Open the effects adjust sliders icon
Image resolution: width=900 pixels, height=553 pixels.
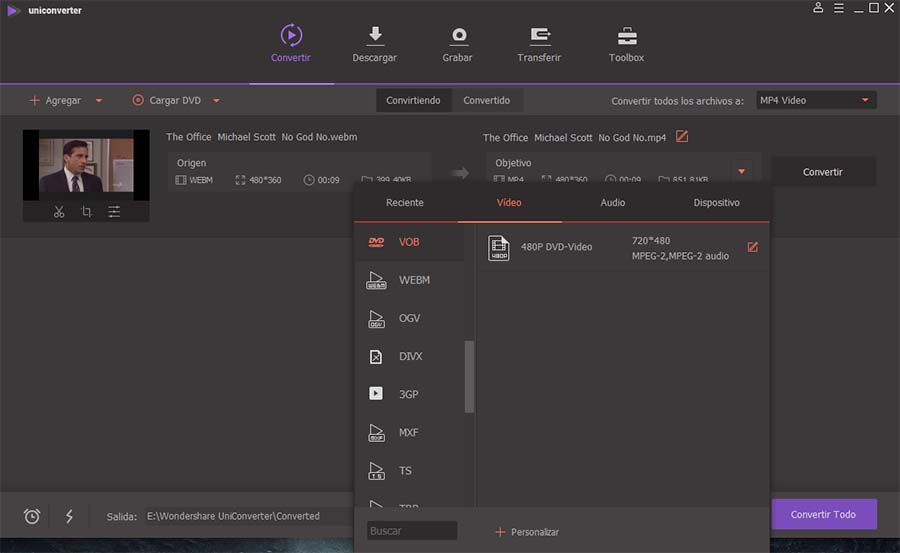[x=114, y=212]
